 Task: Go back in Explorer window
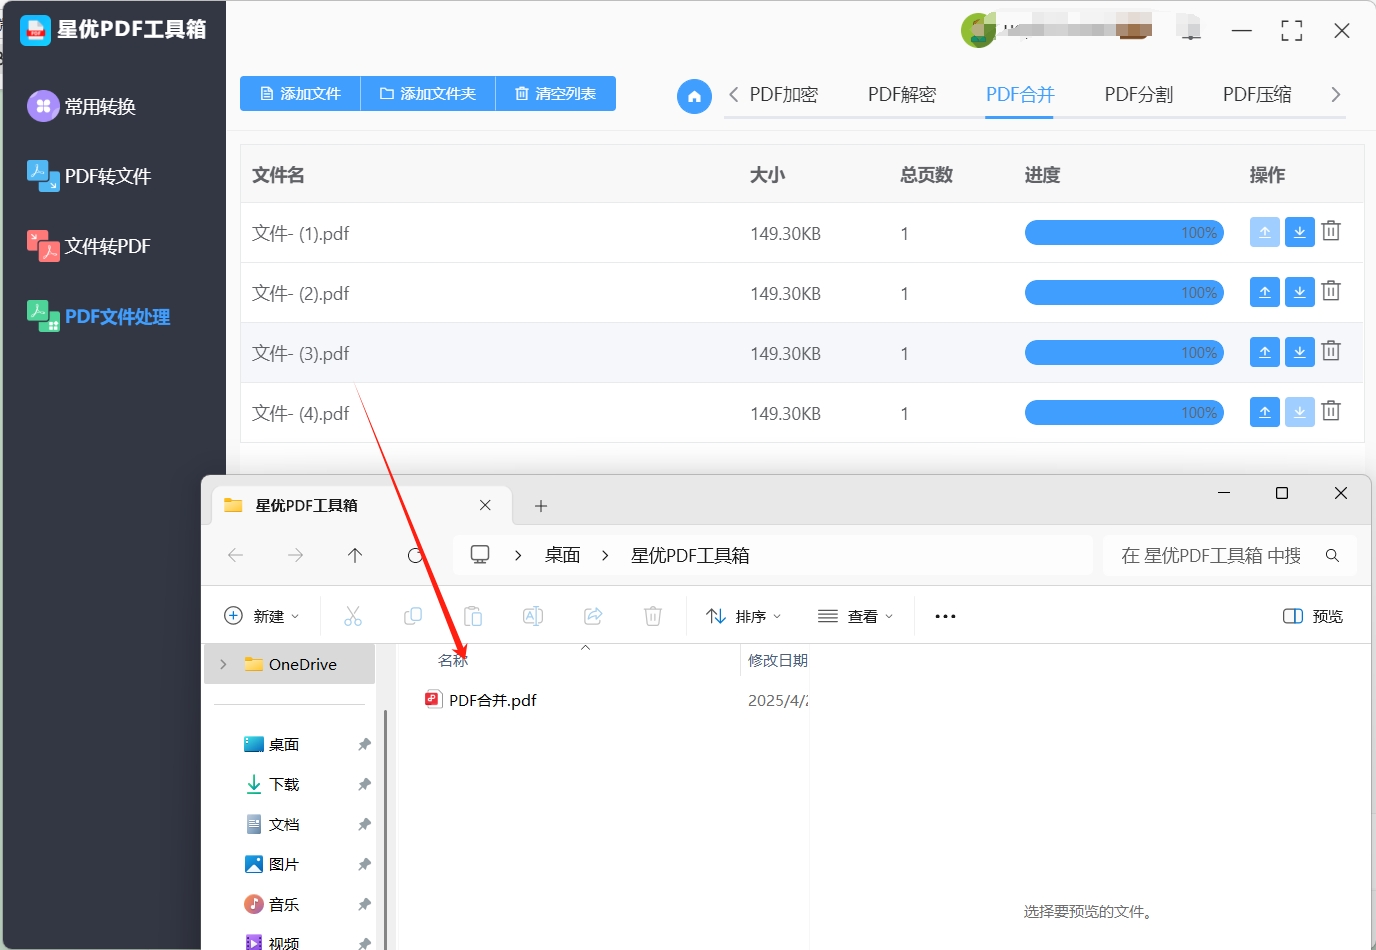click(236, 555)
